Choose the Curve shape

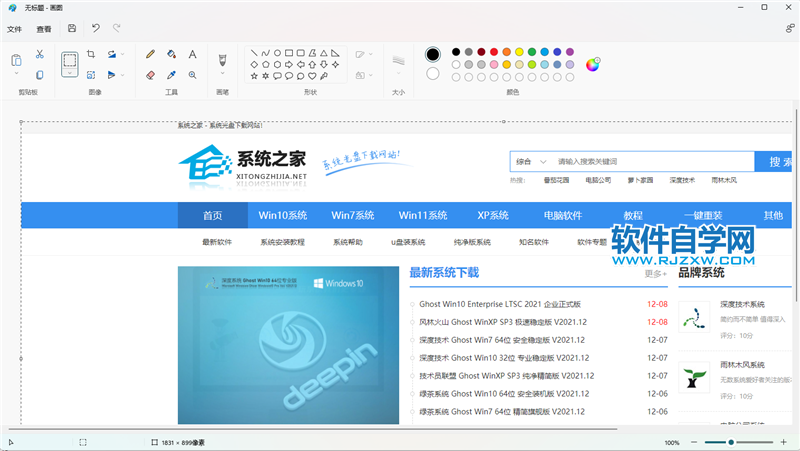265,53
